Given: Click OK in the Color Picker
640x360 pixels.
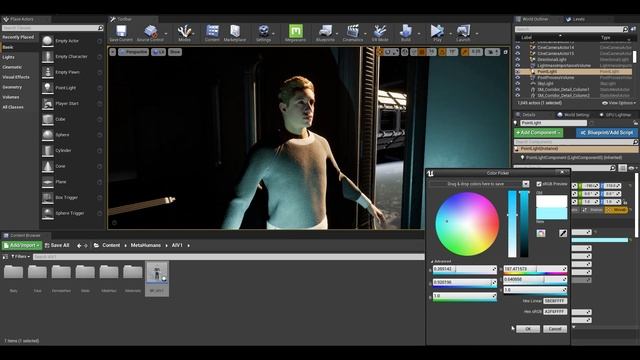Looking at the screenshot, I should pos(528,329).
